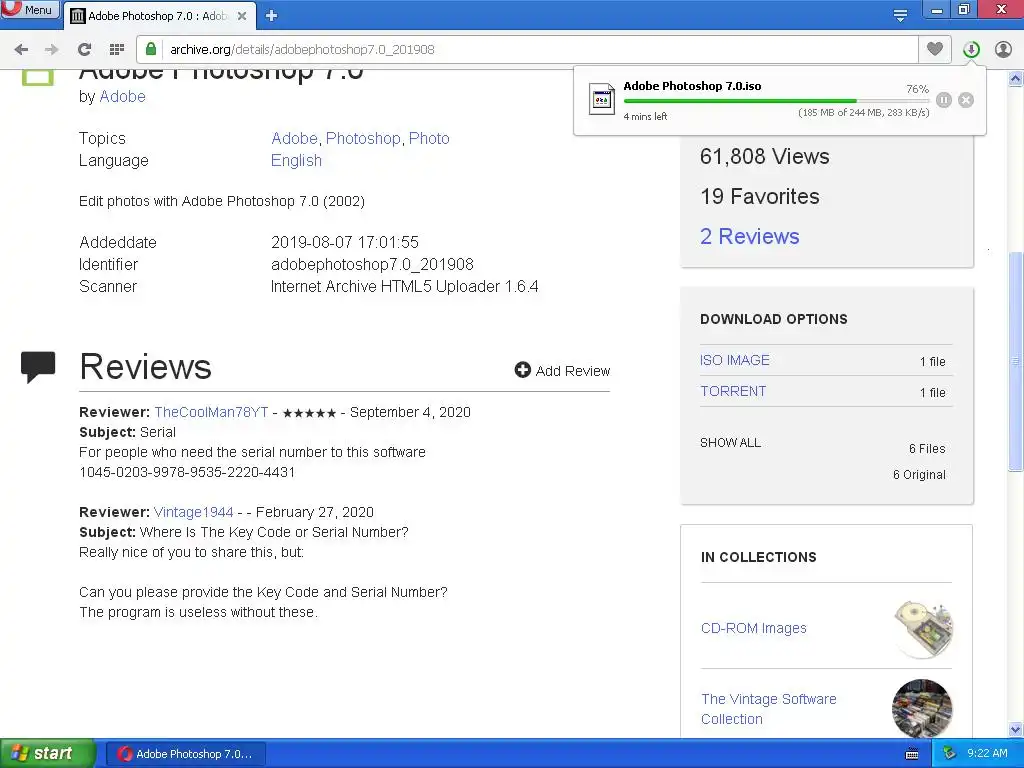Click the page scrollbar up arrow
The height and width of the screenshot is (768, 1024).
coord(1016,79)
